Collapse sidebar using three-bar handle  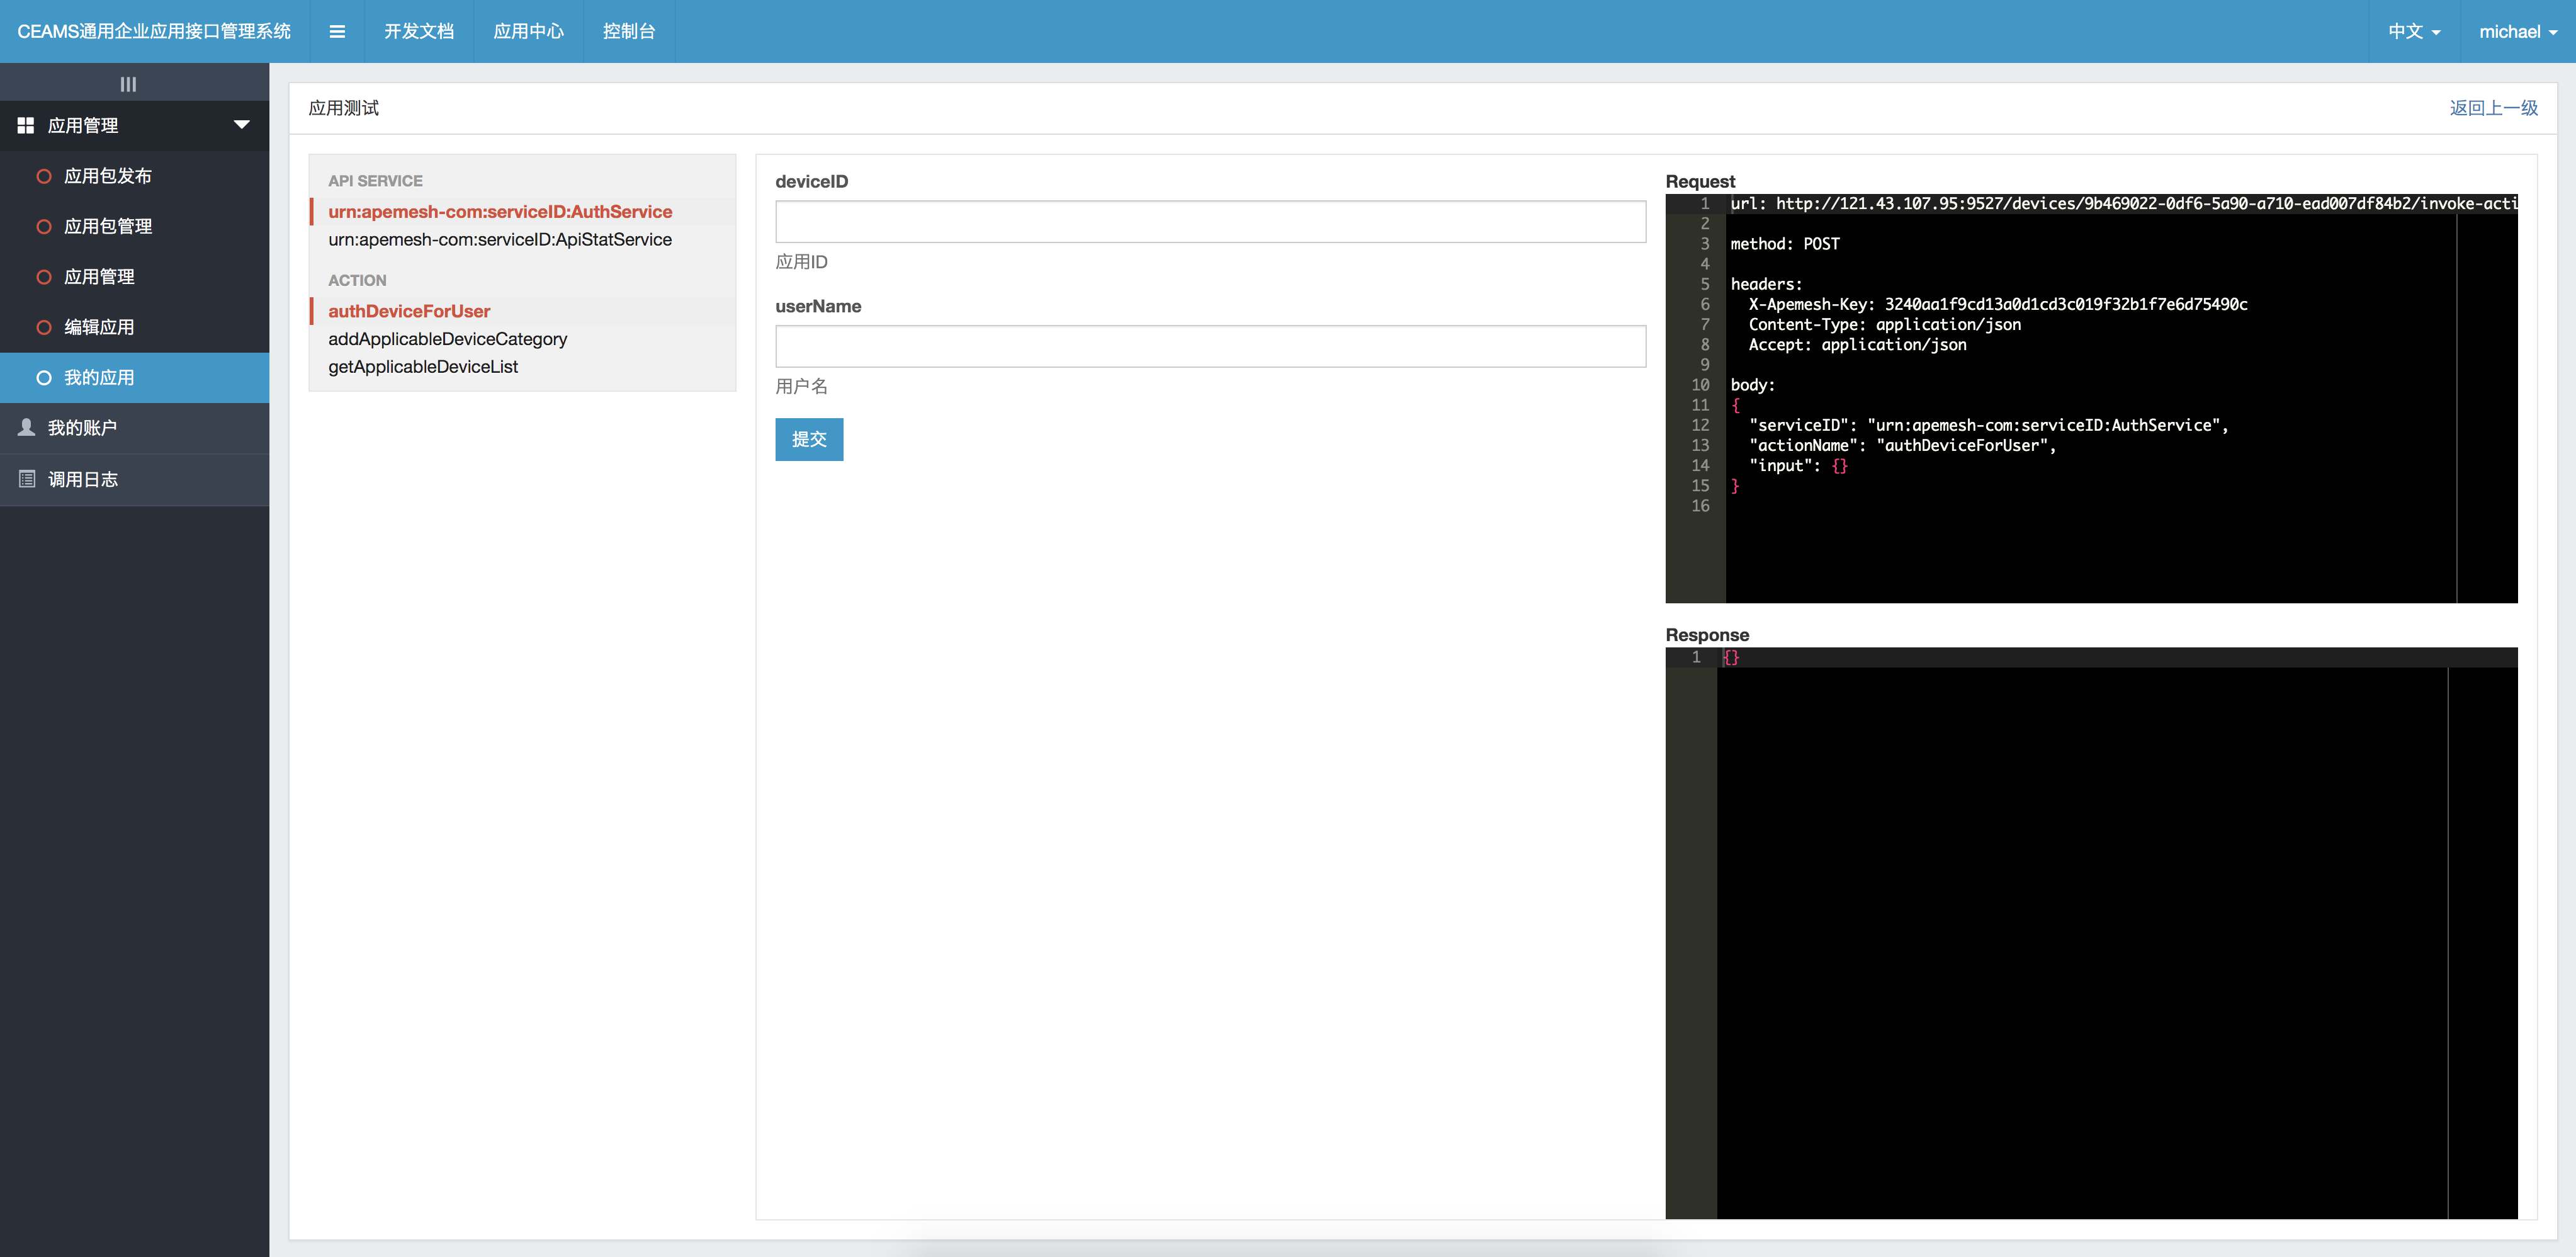pos(128,84)
